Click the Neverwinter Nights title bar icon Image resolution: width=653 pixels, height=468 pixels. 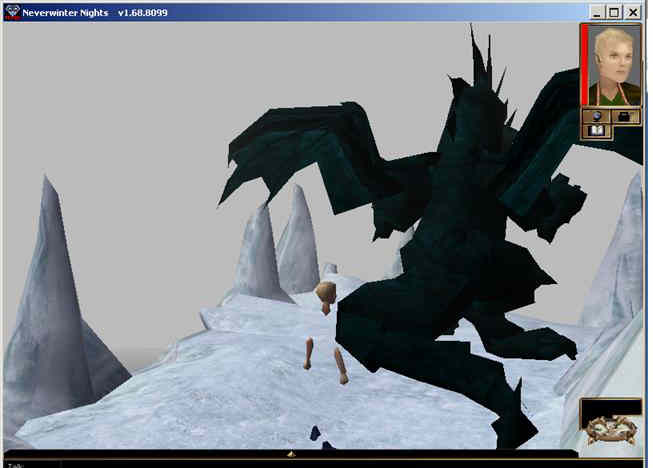pos(12,12)
